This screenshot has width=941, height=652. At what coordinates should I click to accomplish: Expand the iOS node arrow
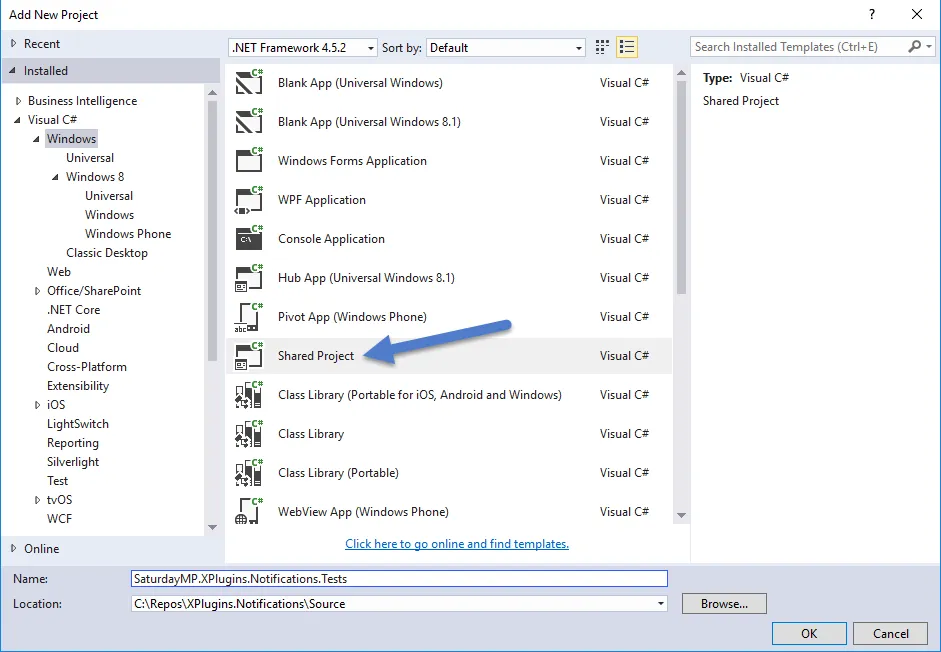click(x=37, y=405)
